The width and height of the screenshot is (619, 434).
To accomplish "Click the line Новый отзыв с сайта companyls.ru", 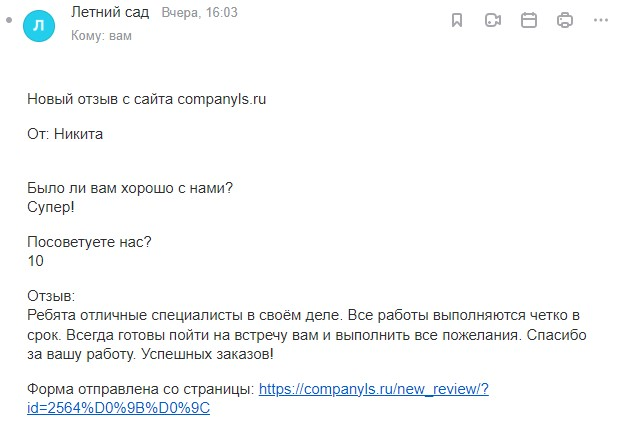I will (146, 99).
